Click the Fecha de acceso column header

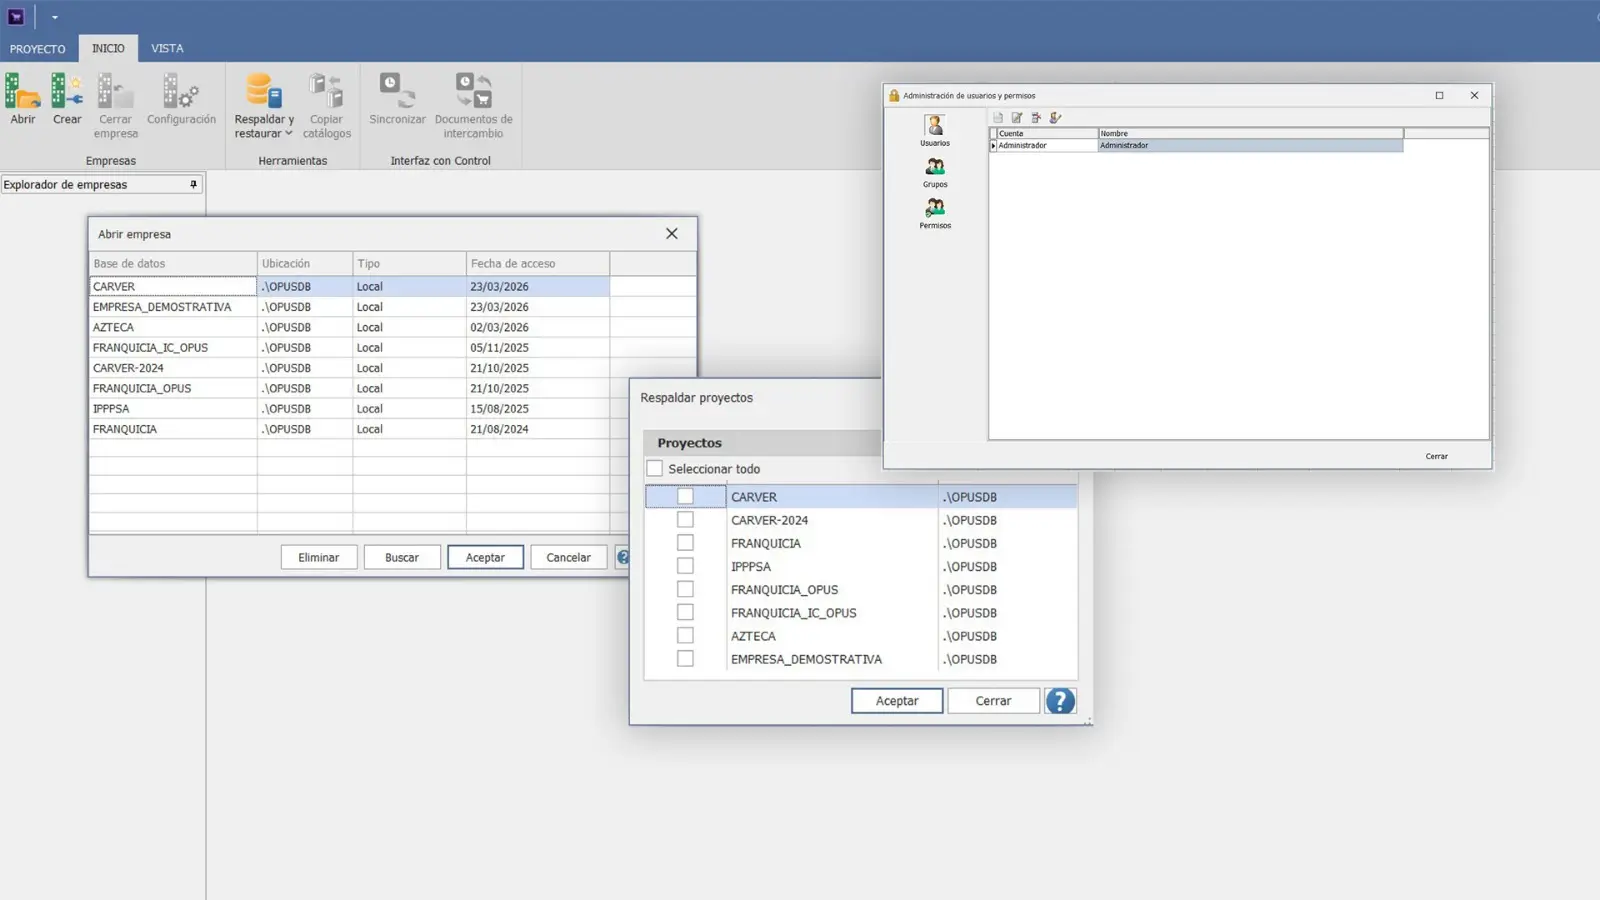point(537,264)
